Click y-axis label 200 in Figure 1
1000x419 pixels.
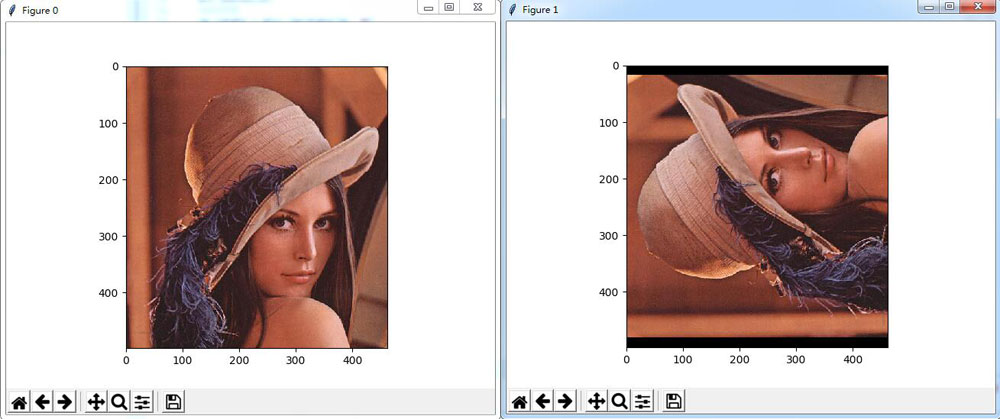point(610,179)
